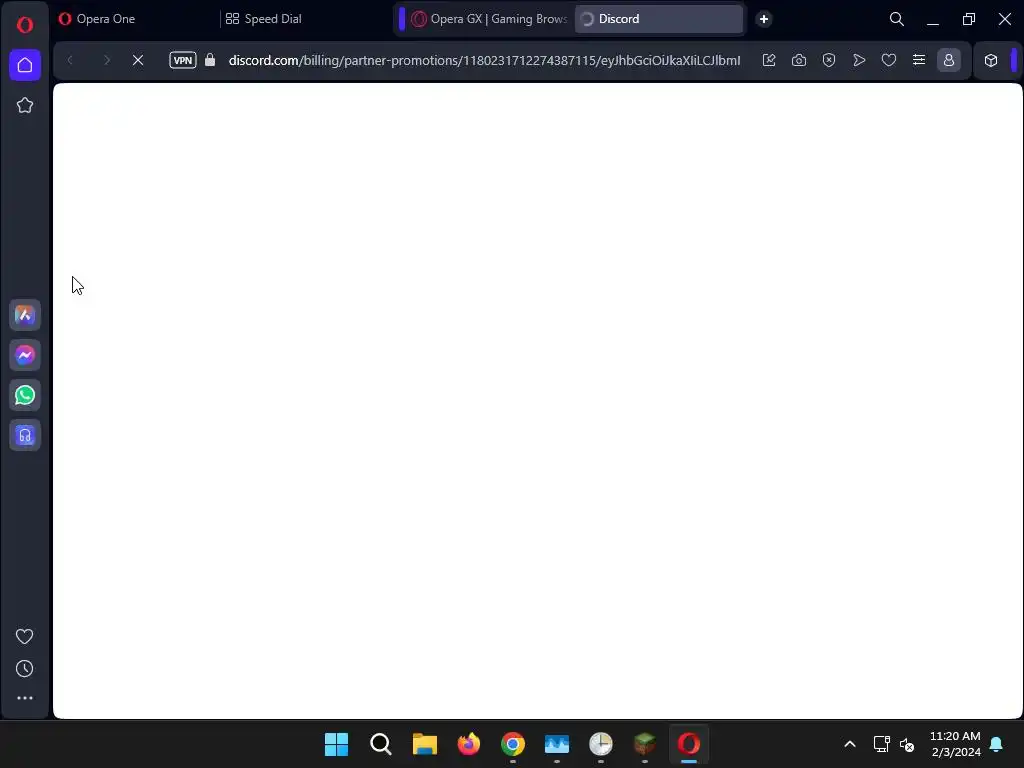Expand hidden system tray icons chevron
This screenshot has height=768, width=1024.
point(850,744)
